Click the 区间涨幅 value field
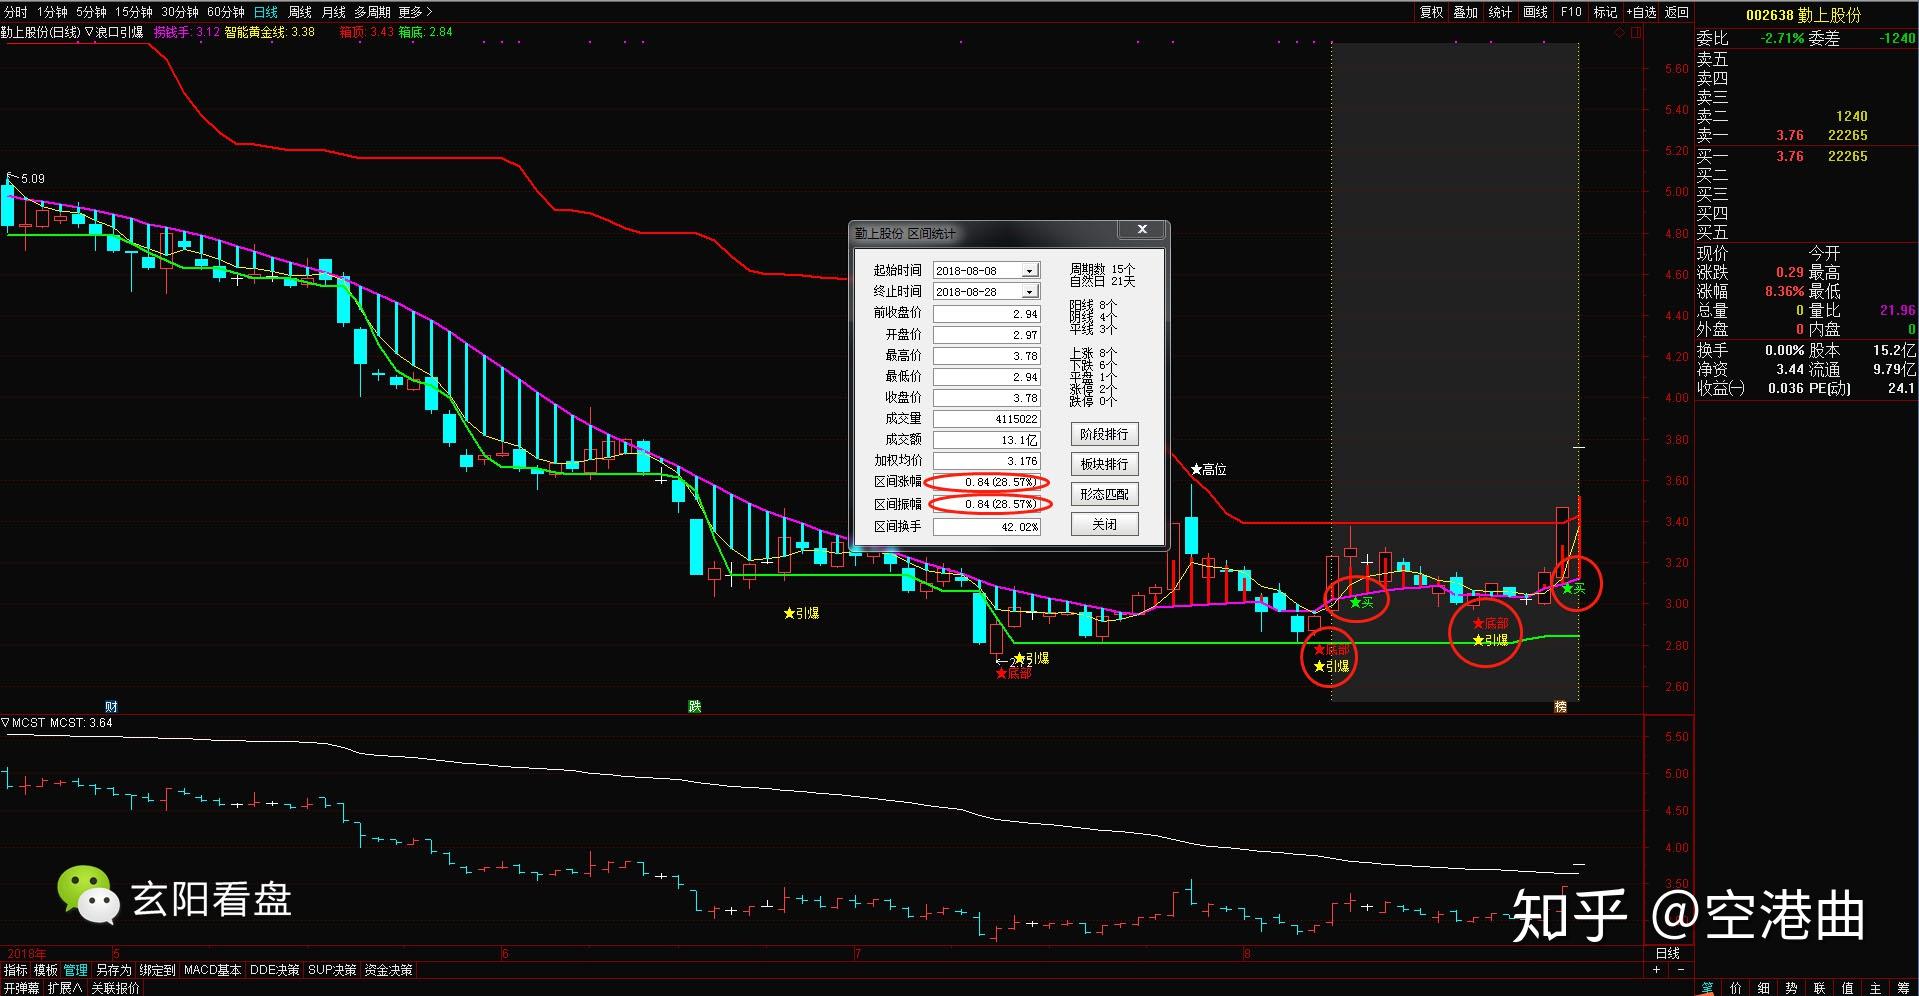Image resolution: width=1919 pixels, height=996 pixels. pos(987,482)
